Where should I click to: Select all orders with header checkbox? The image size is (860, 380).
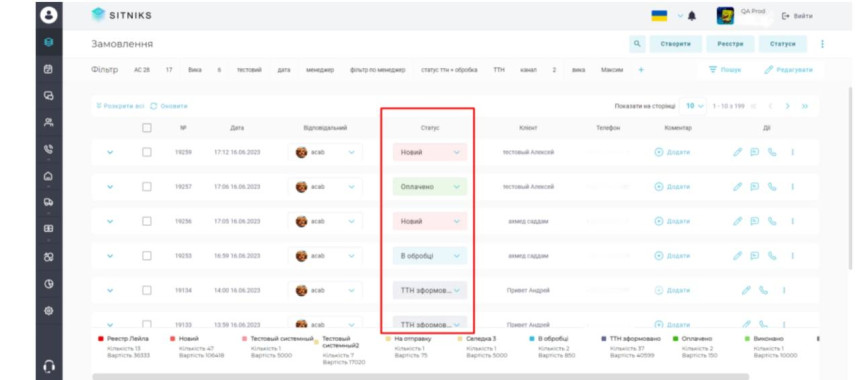146,128
